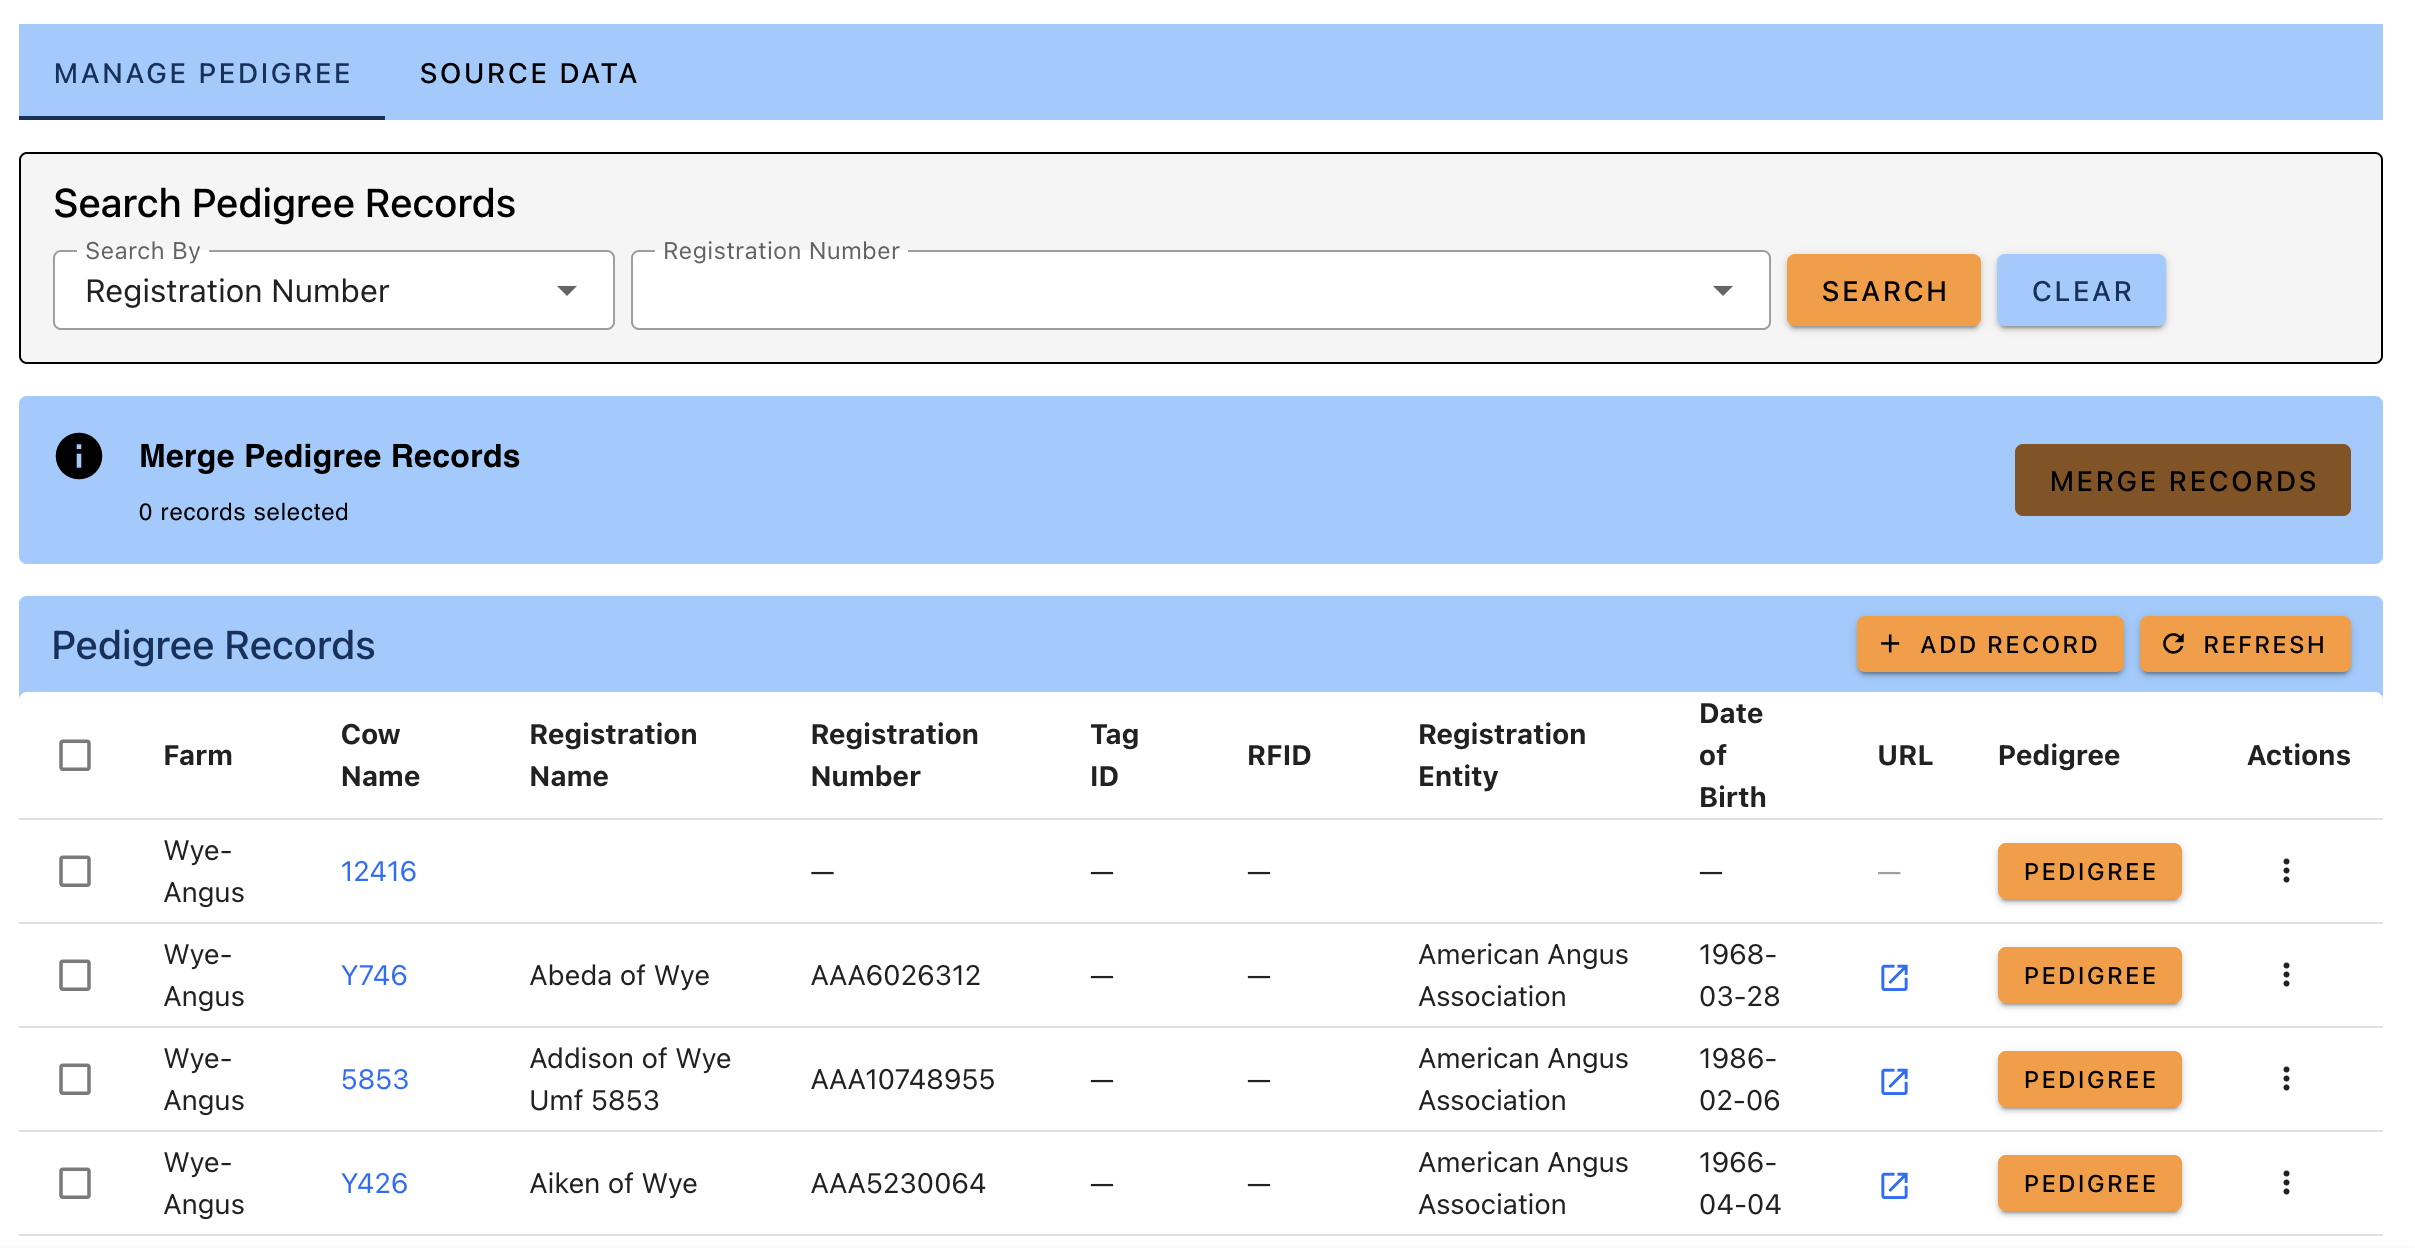Click registration number AAA5230064

(898, 1184)
